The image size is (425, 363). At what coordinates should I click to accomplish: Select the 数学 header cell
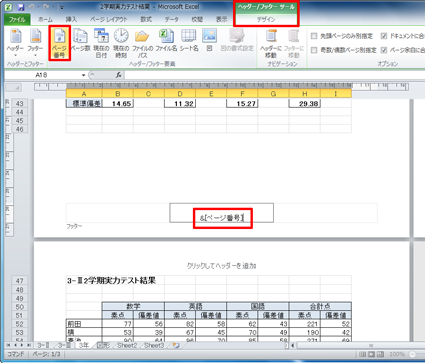point(133,306)
